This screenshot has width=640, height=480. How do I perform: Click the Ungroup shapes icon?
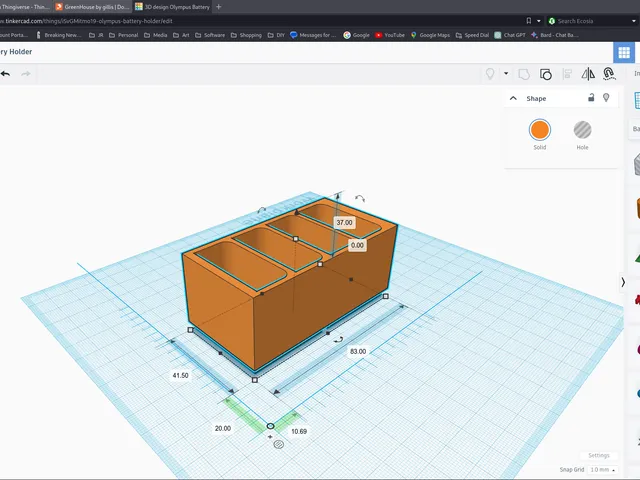[546, 74]
